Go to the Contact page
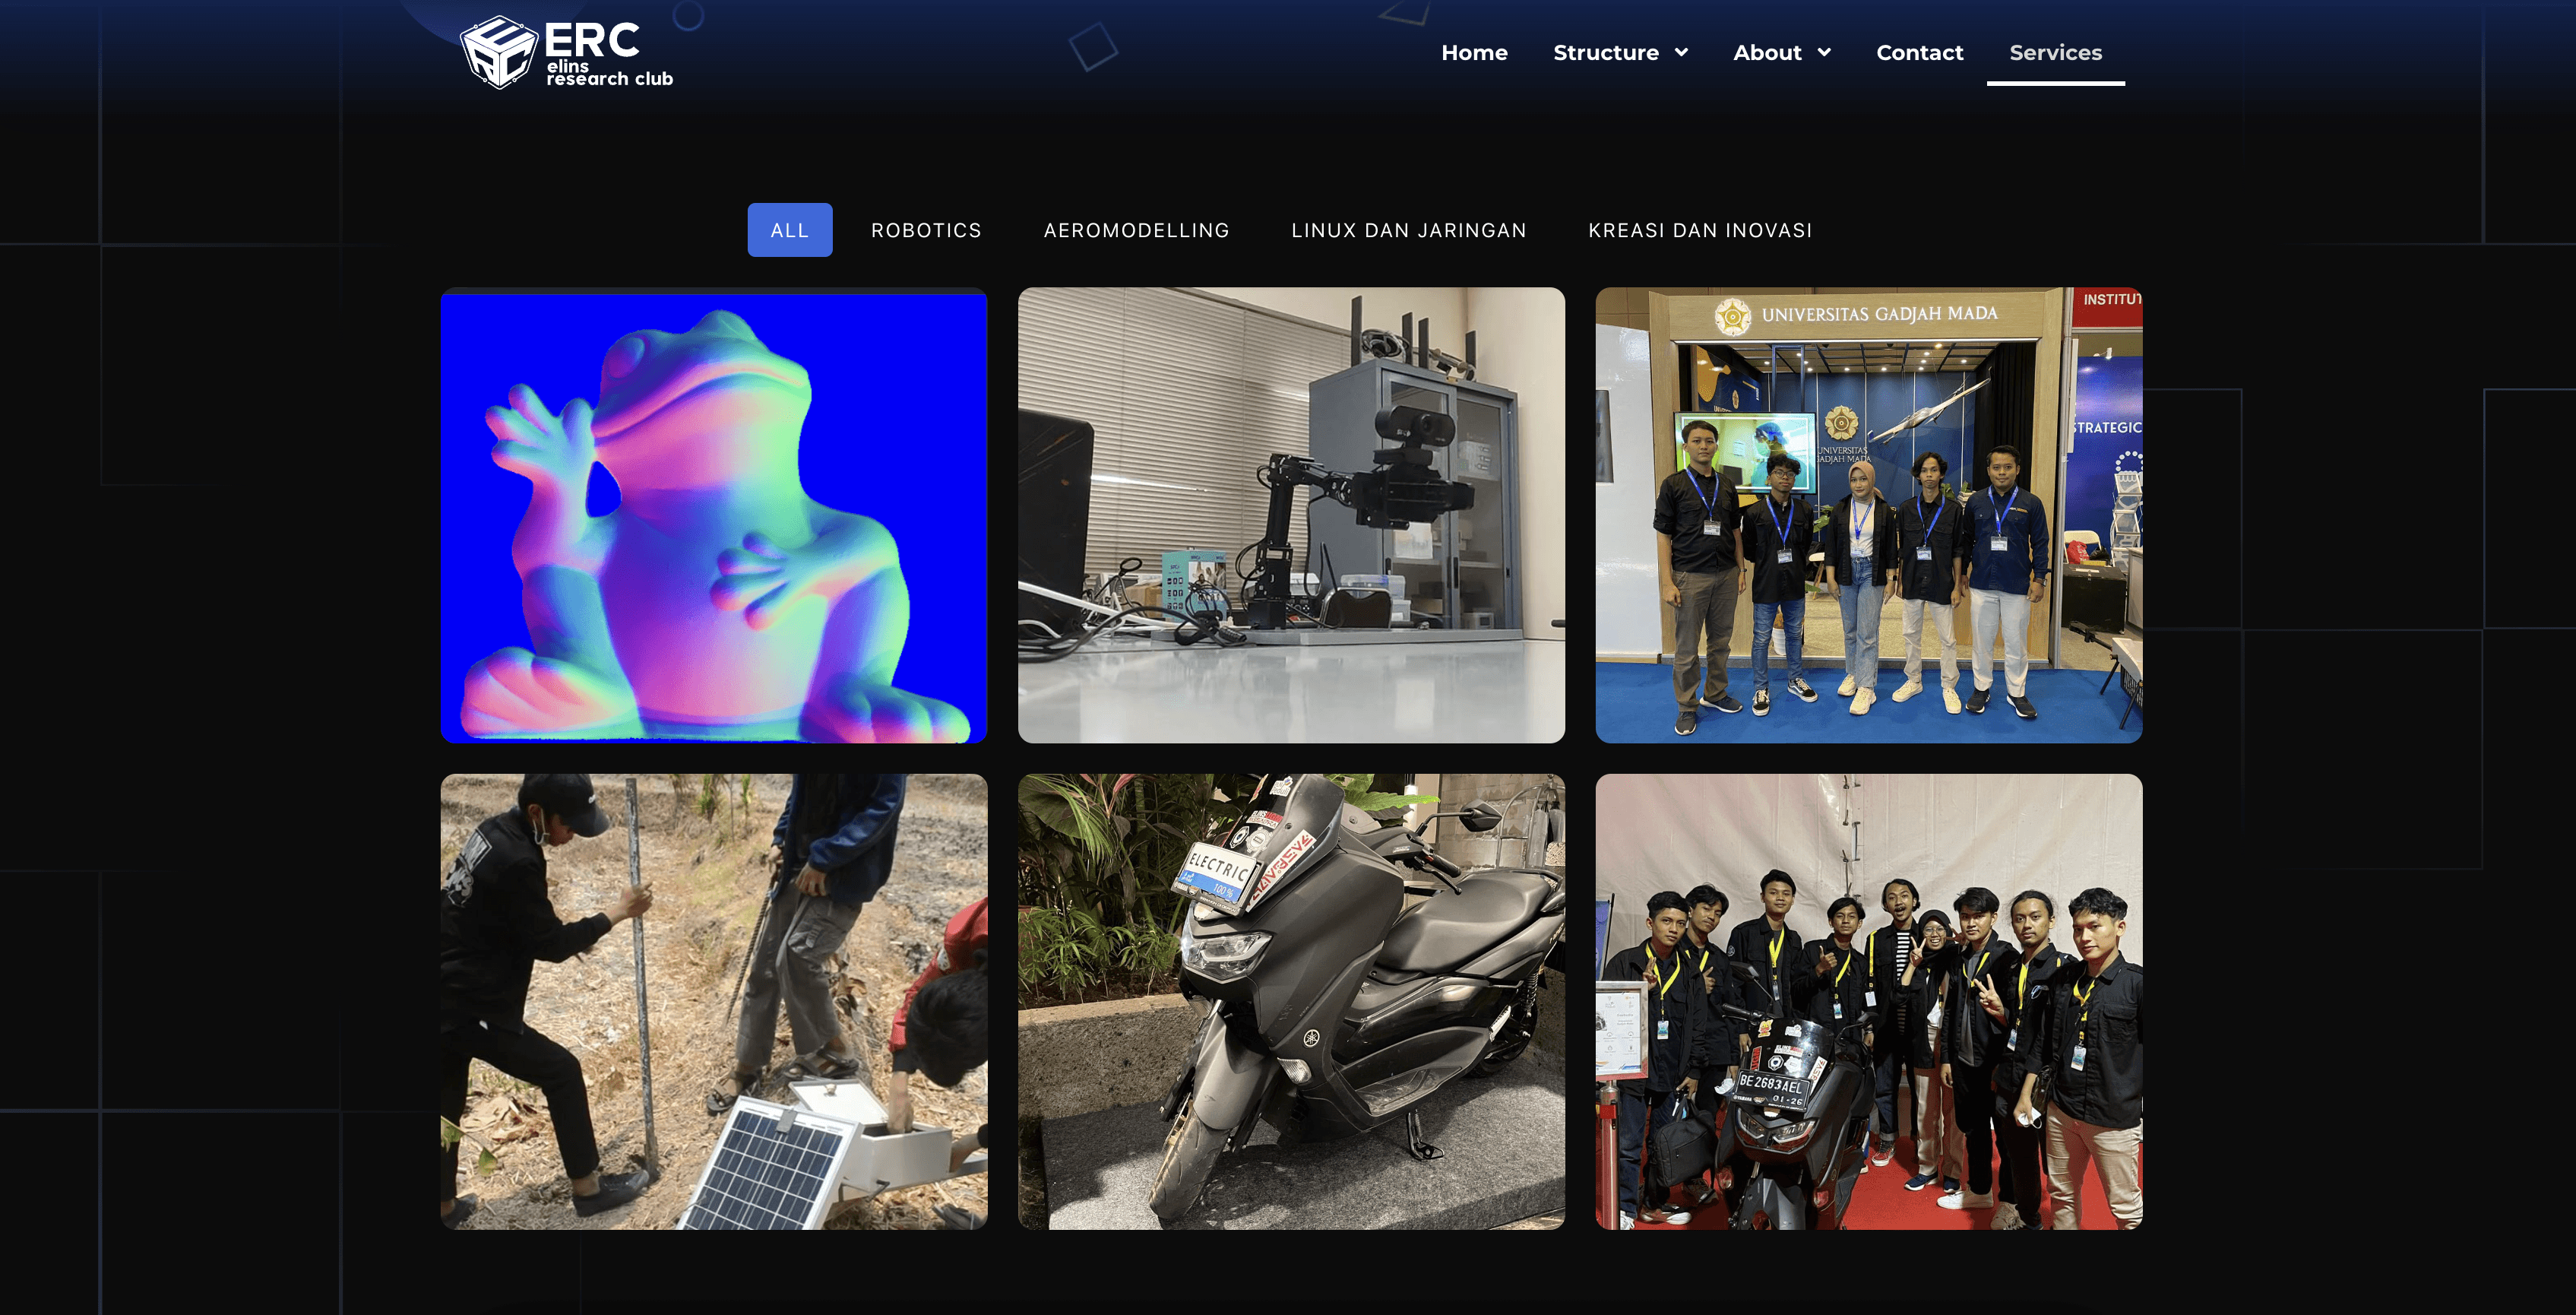Image resolution: width=2576 pixels, height=1315 pixels. coord(1919,52)
